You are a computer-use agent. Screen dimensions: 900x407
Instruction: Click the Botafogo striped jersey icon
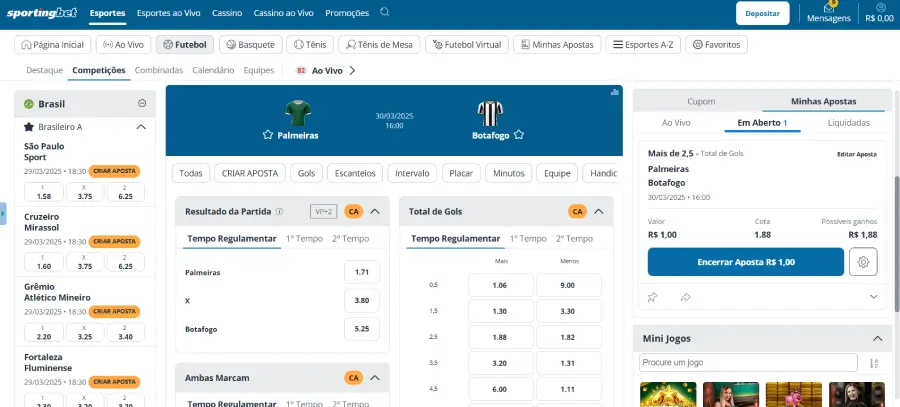490,113
